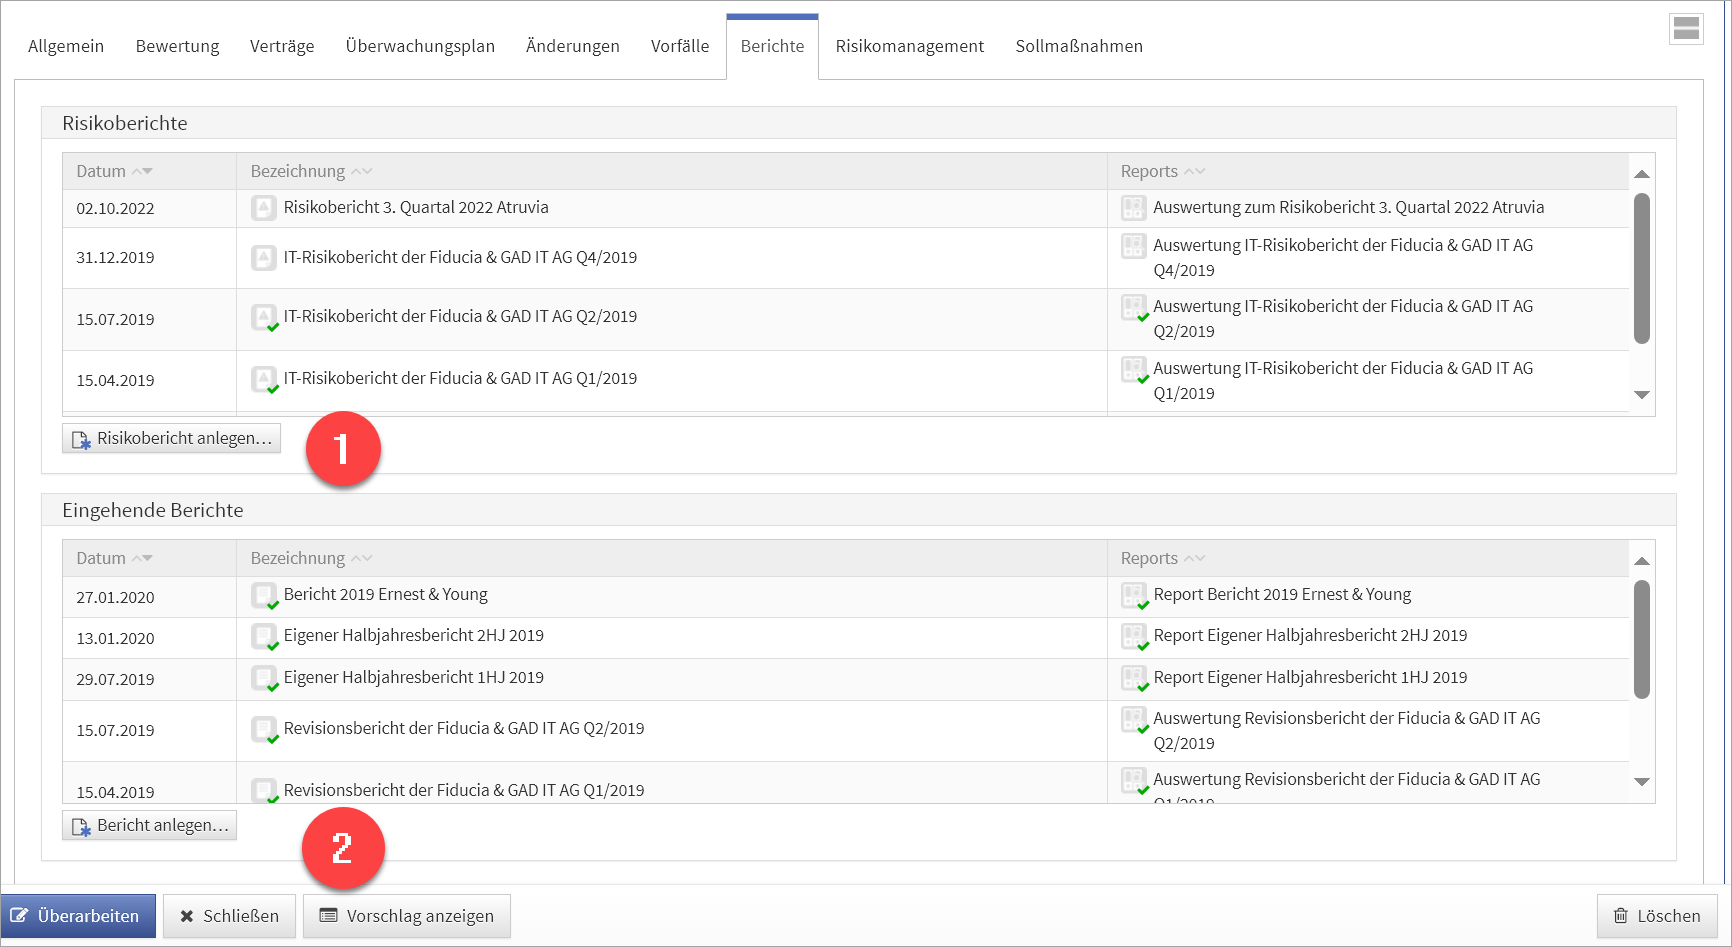The width and height of the screenshot is (1732, 947).
Task: Click the Eingehende Berichte scrollbar thumb
Action: (1641, 640)
